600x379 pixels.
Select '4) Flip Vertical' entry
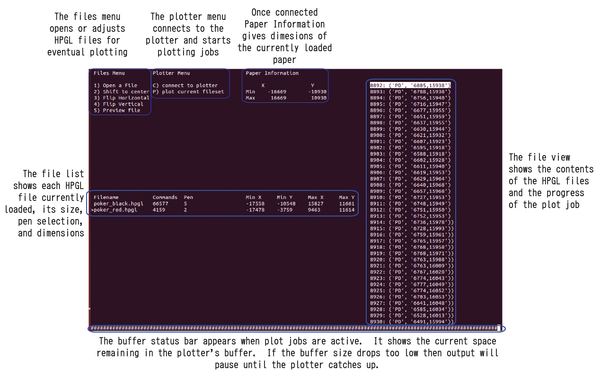(118, 104)
